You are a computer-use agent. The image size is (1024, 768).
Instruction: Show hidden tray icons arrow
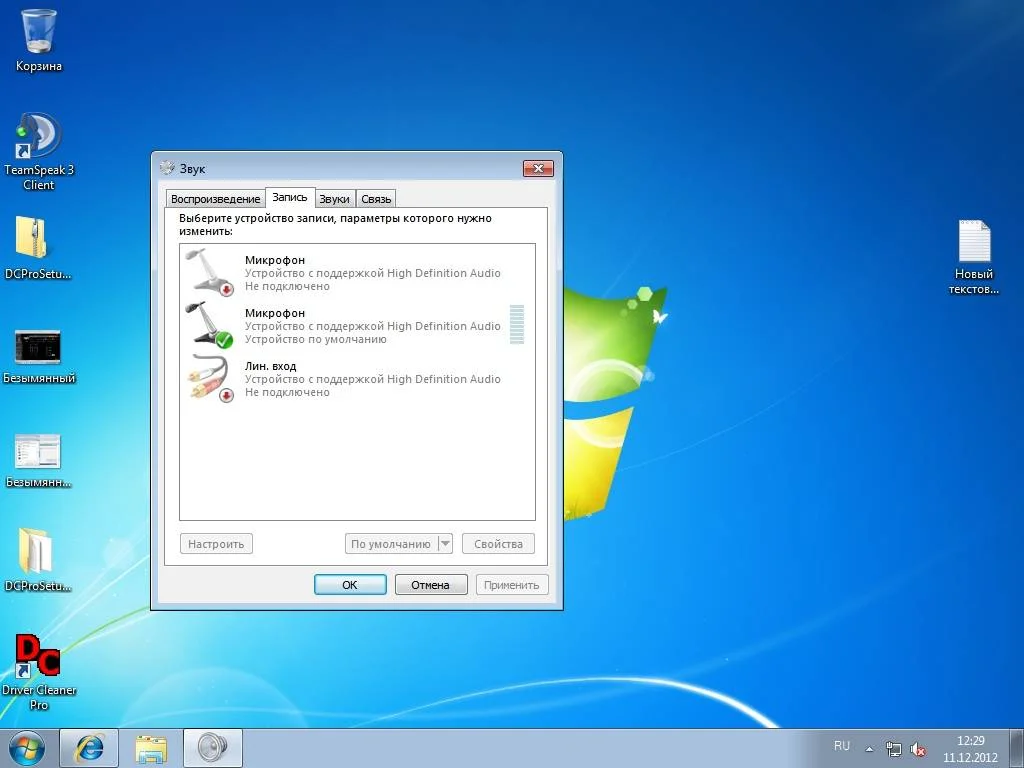pos(869,748)
